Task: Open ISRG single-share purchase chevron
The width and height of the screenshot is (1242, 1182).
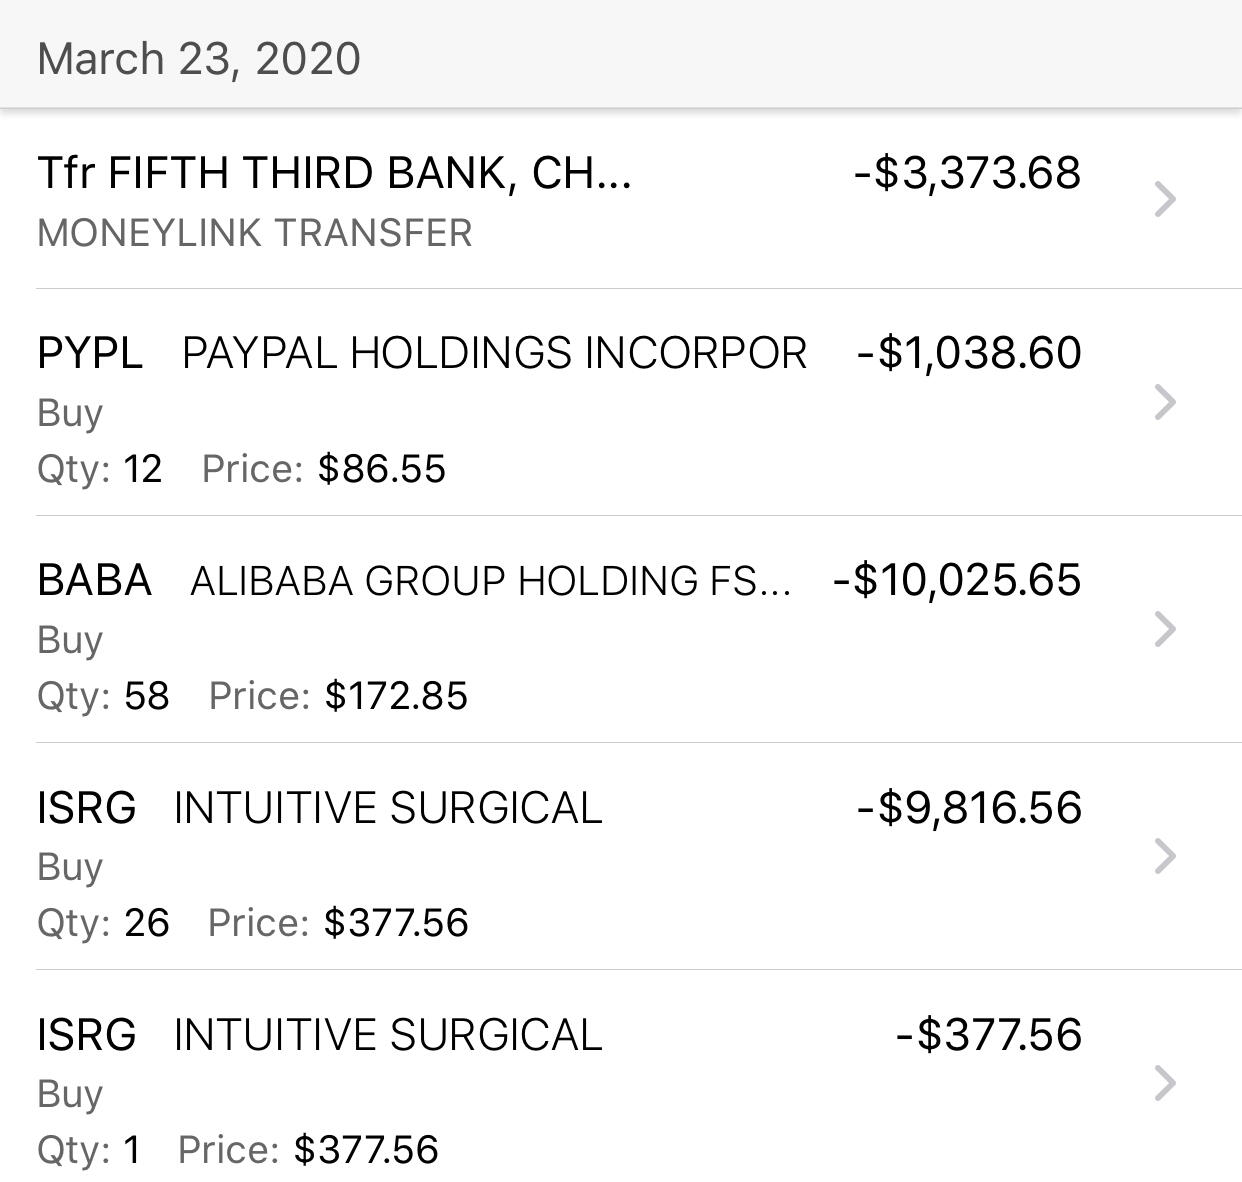Action: pos(1164,1083)
